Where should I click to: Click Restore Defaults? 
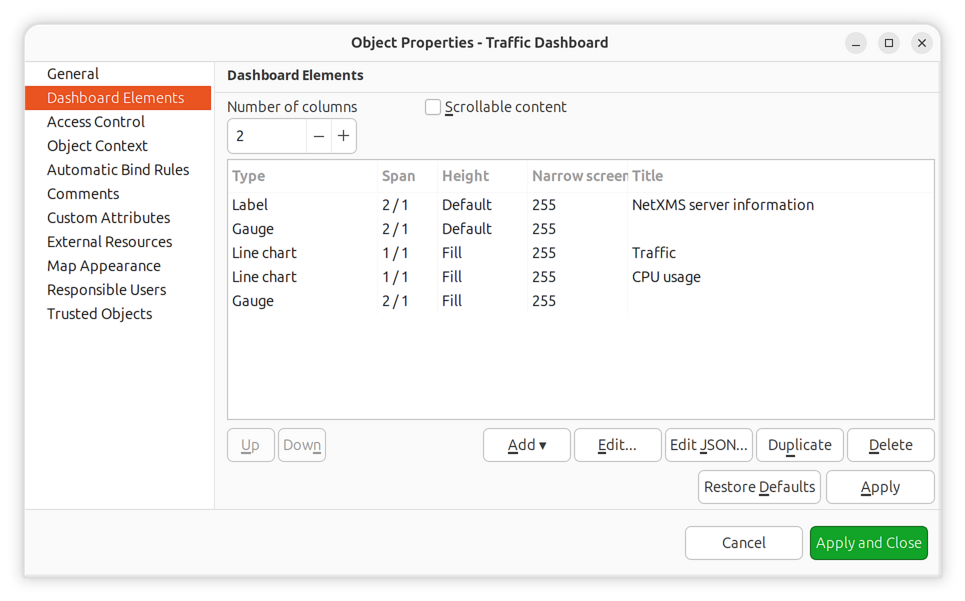(x=759, y=487)
